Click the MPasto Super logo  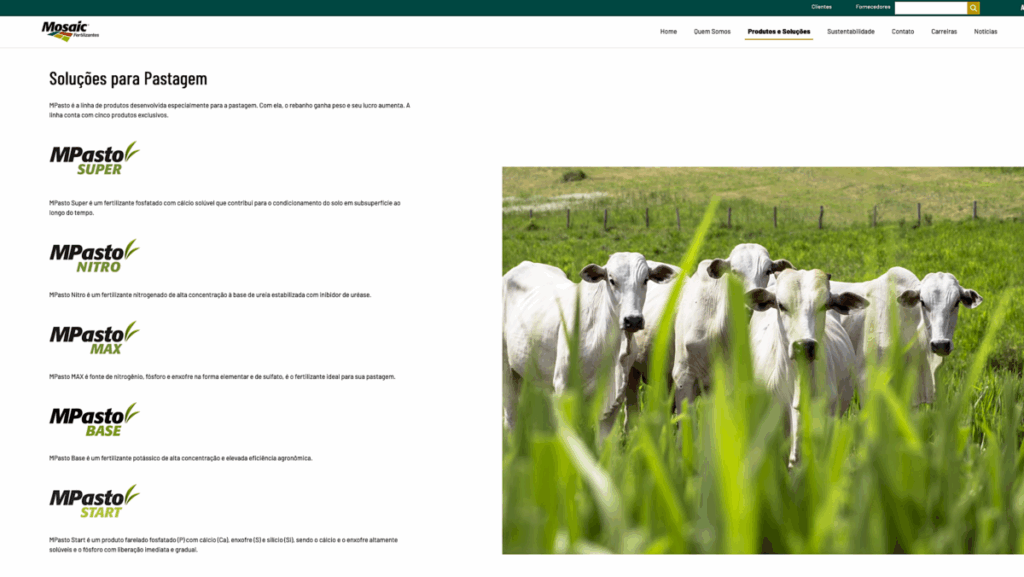click(x=94, y=158)
